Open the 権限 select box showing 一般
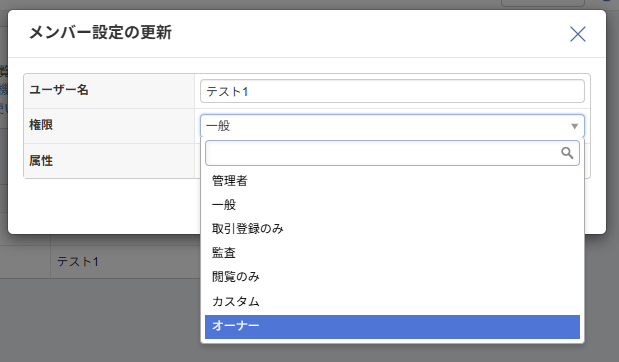 [x=392, y=126]
